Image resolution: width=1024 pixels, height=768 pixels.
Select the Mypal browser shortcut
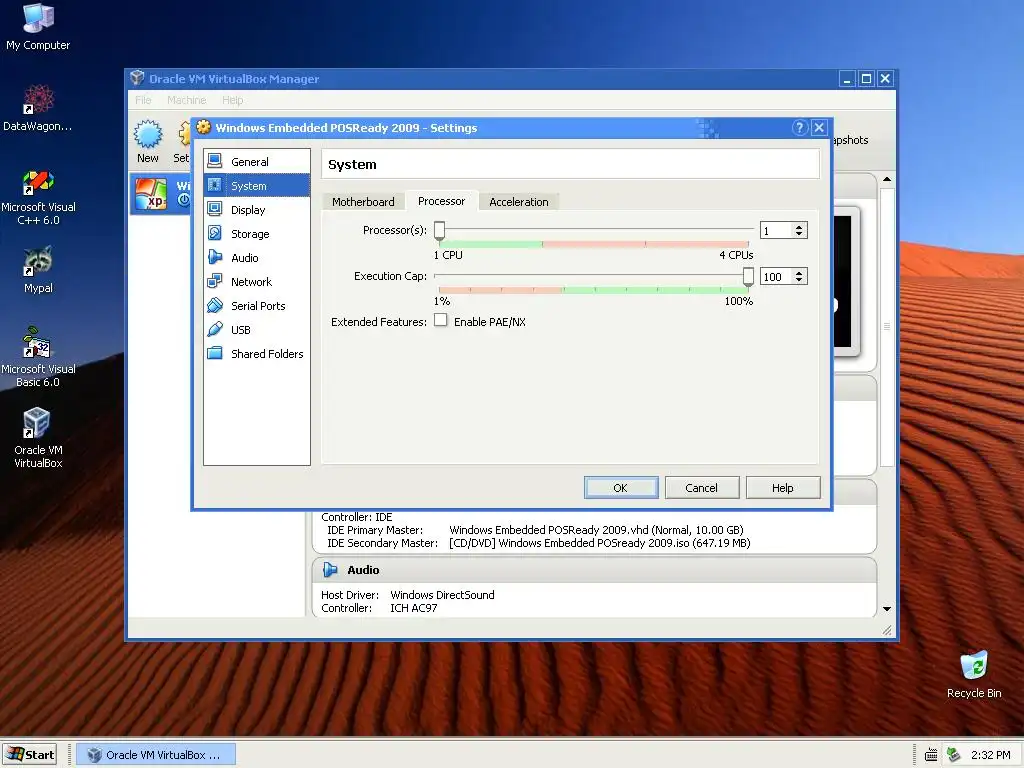click(x=38, y=270)
